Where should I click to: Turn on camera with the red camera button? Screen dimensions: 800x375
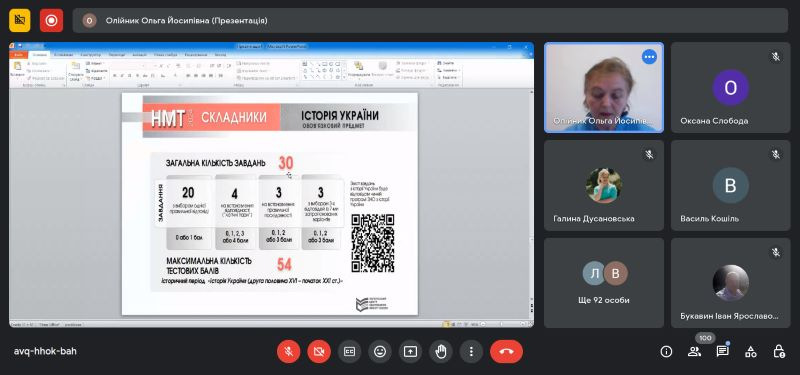coord(319,352)
